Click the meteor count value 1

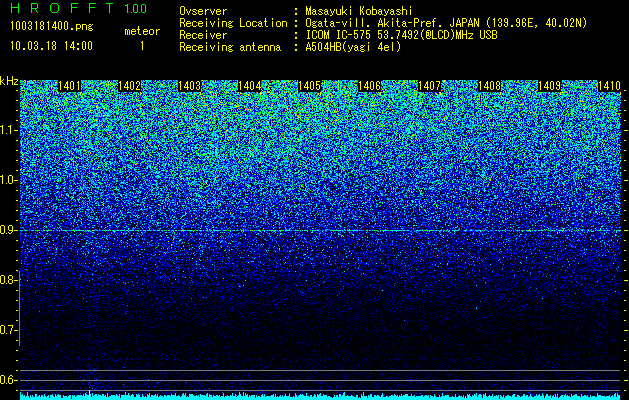(x=142, y=46)
